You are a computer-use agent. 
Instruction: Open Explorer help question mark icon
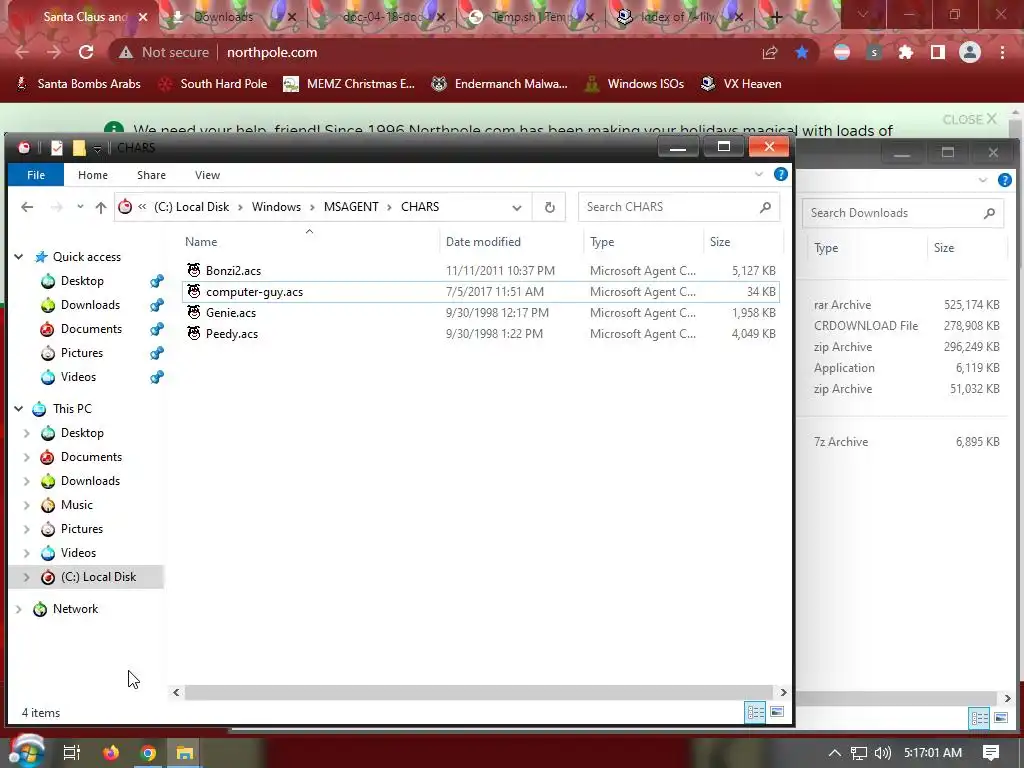780,174
